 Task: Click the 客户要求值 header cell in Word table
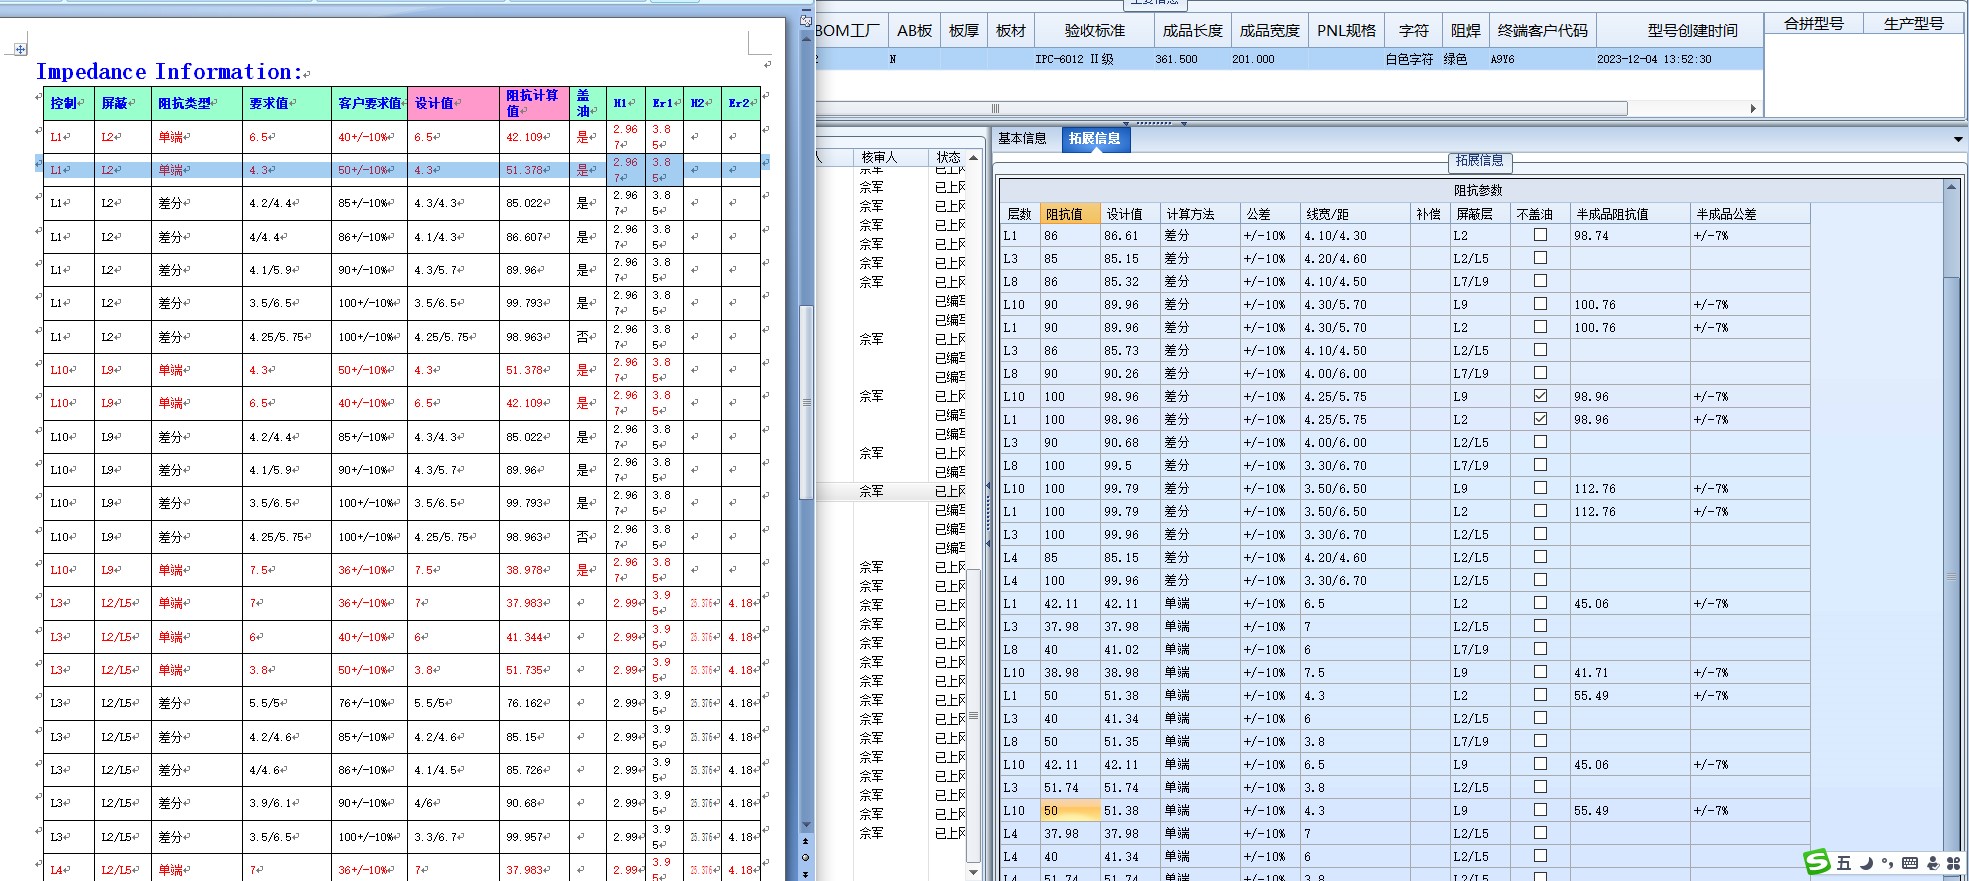(369, 103)
